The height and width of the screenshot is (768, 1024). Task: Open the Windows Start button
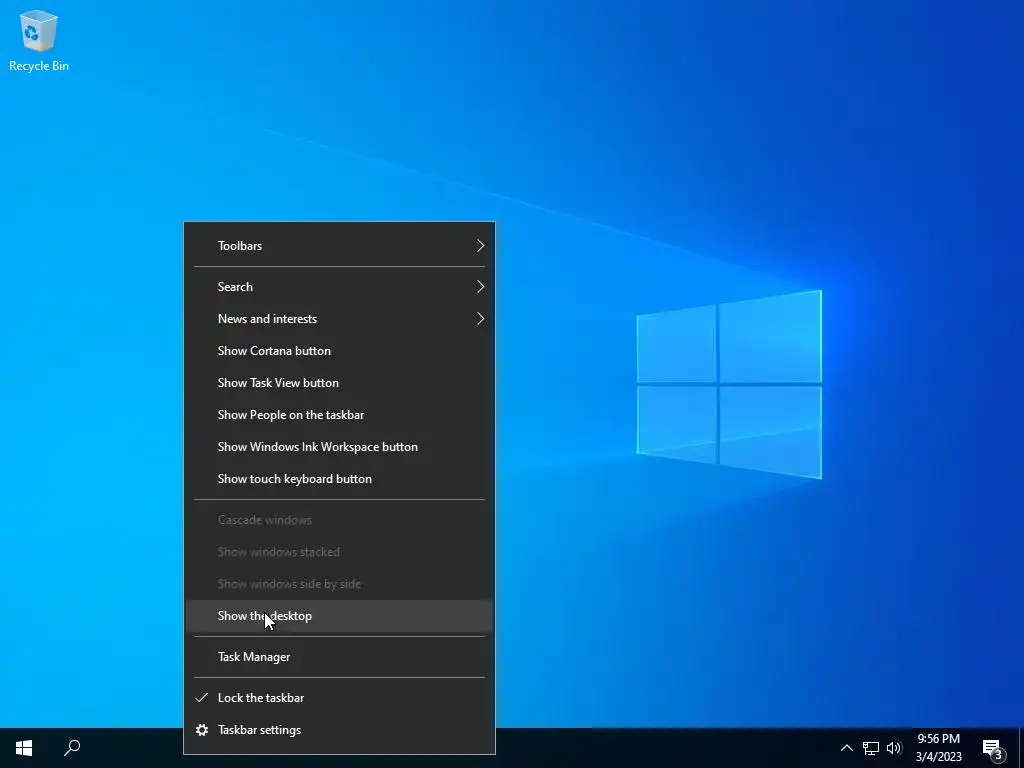[x=24, y=748]
